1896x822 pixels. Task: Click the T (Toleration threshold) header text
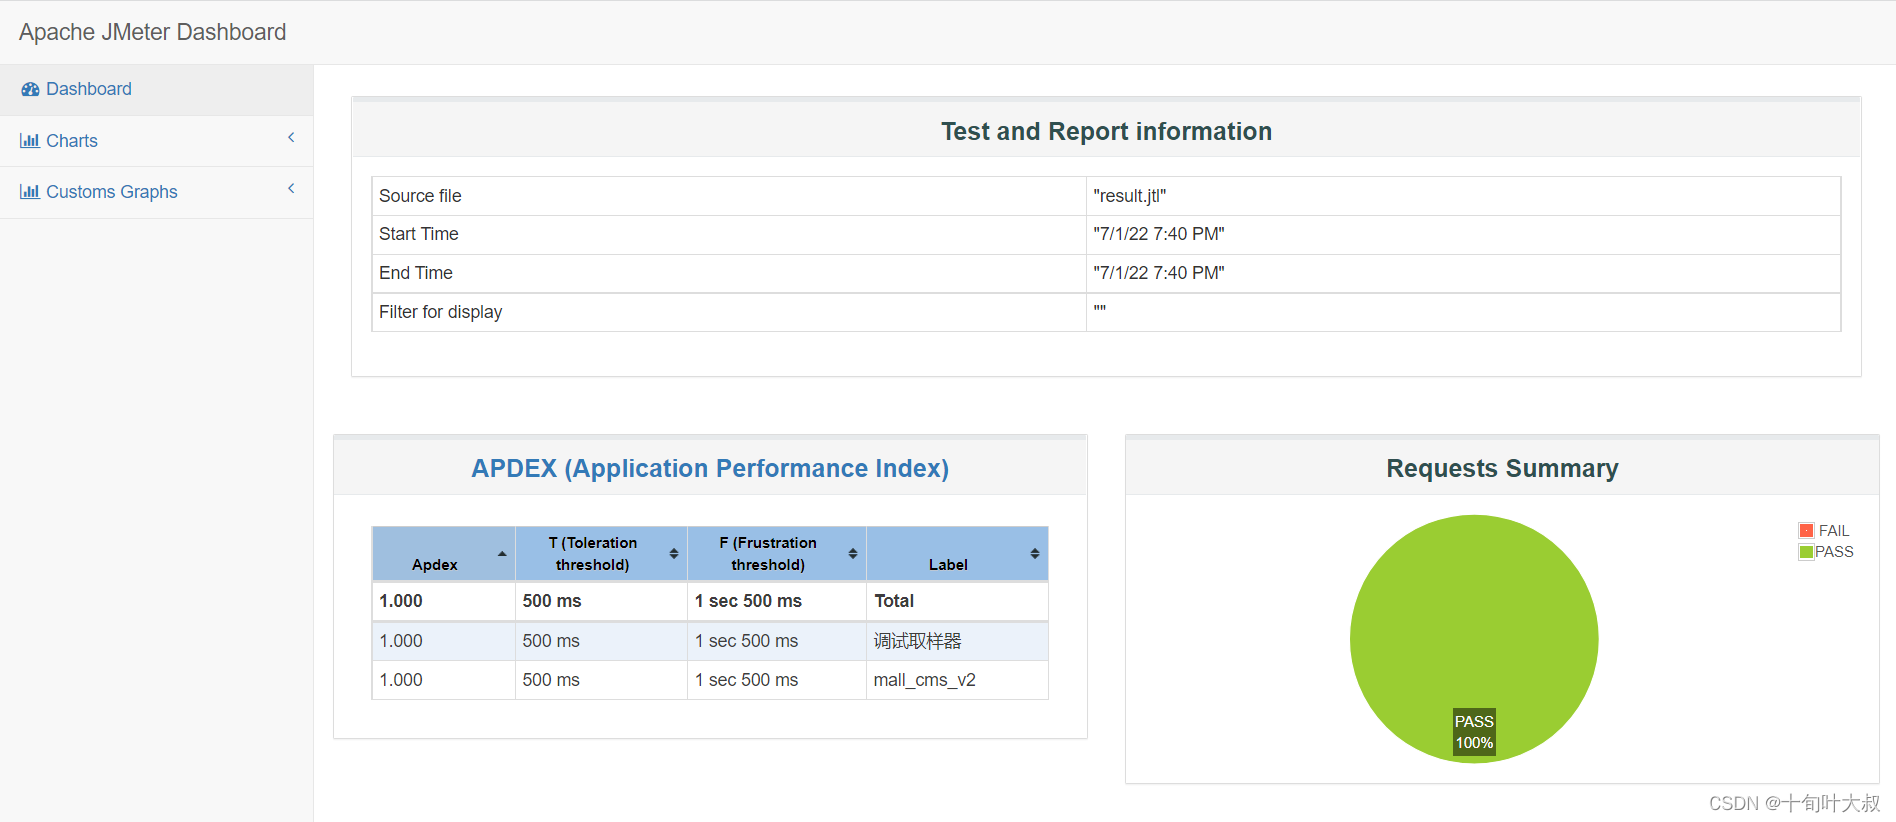592,554
